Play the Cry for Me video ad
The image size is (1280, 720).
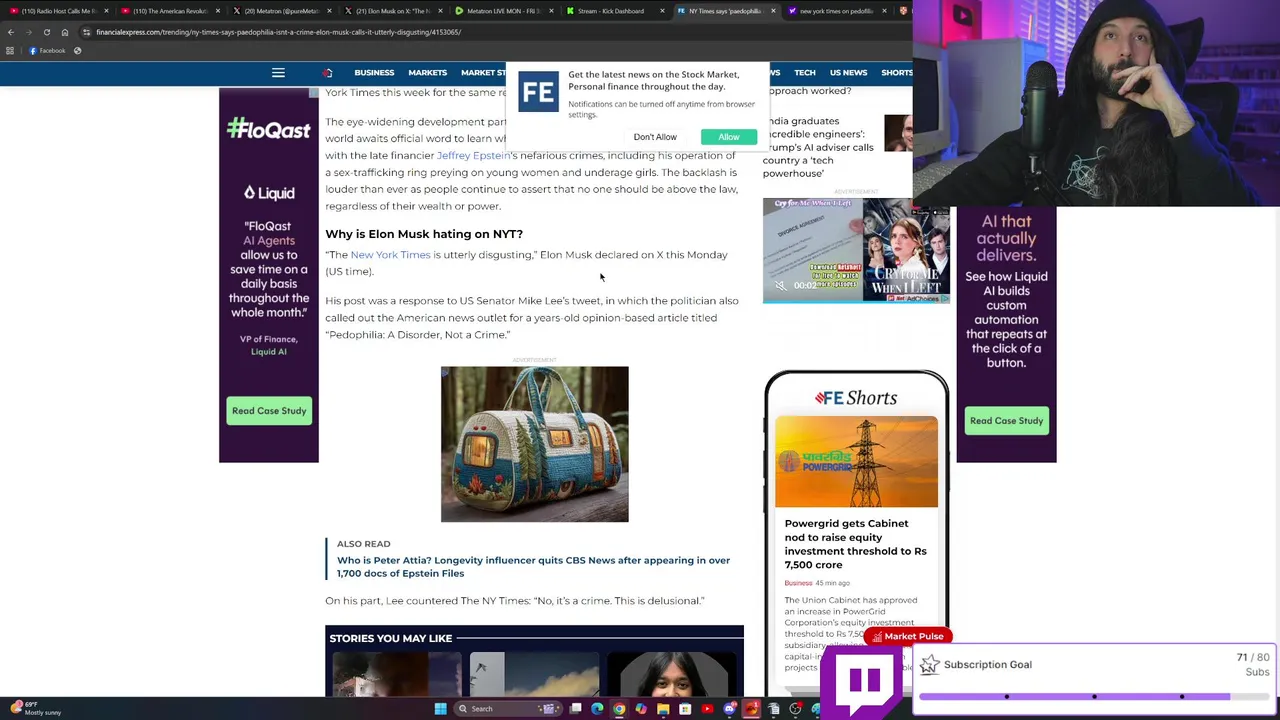coord(856,250)
